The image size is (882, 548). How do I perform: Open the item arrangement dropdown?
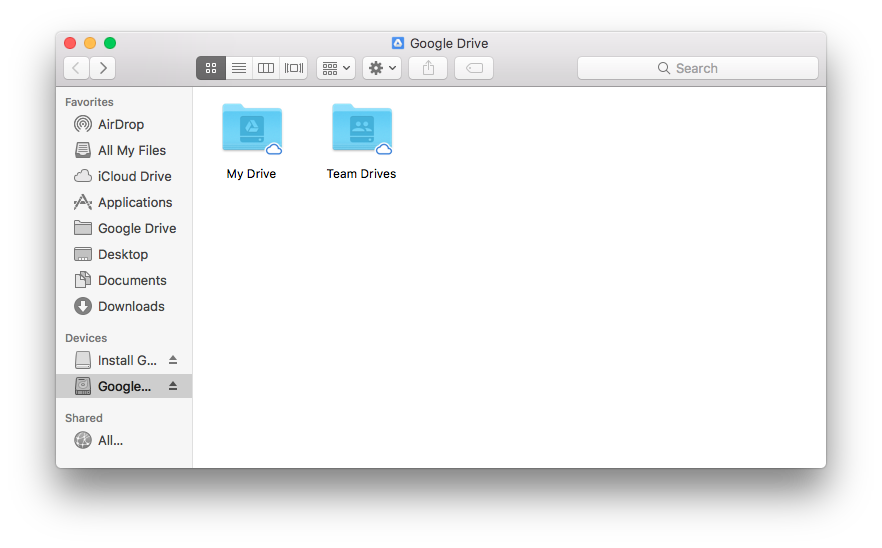pos(336,68)
